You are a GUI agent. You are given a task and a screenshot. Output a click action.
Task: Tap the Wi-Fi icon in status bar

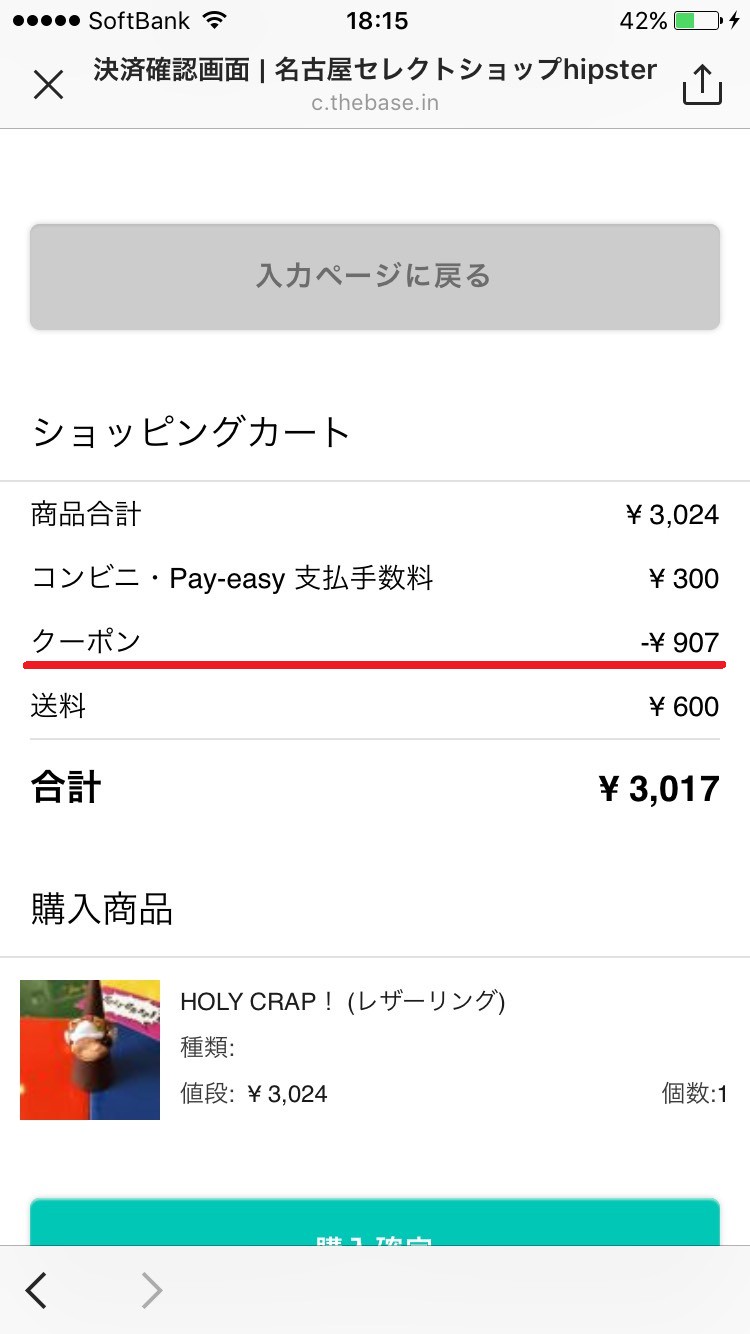213,20
